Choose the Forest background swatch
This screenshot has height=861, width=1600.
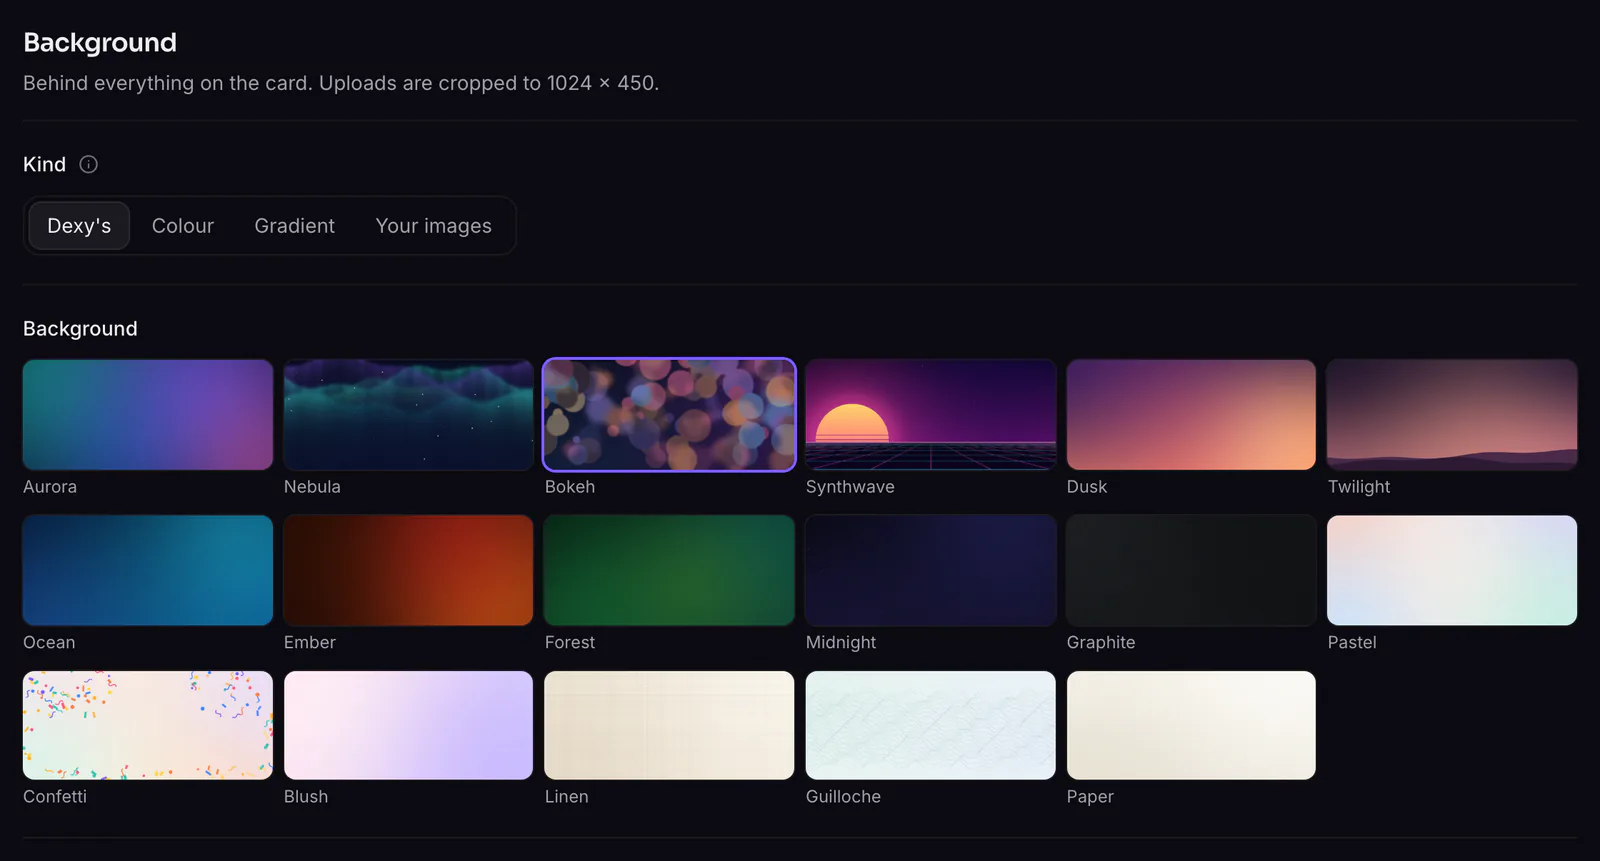tap(669, 570)
